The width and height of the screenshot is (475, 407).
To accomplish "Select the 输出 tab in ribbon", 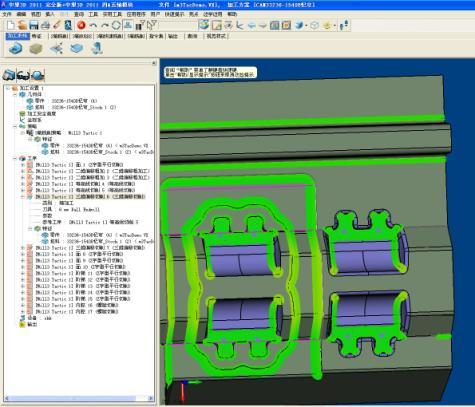I will 173,36.
